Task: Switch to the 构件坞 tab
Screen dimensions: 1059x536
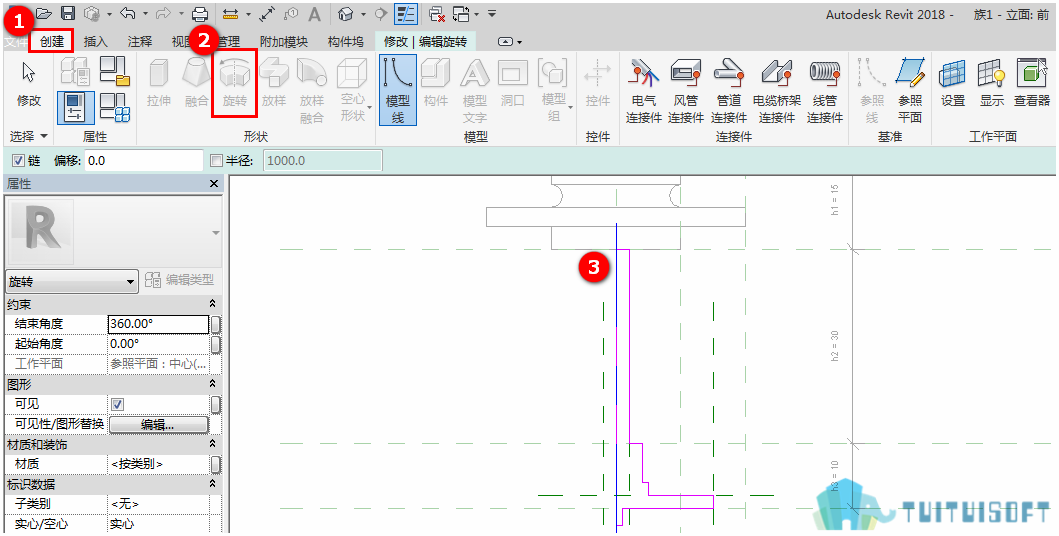Action: [x=345, y=42]
